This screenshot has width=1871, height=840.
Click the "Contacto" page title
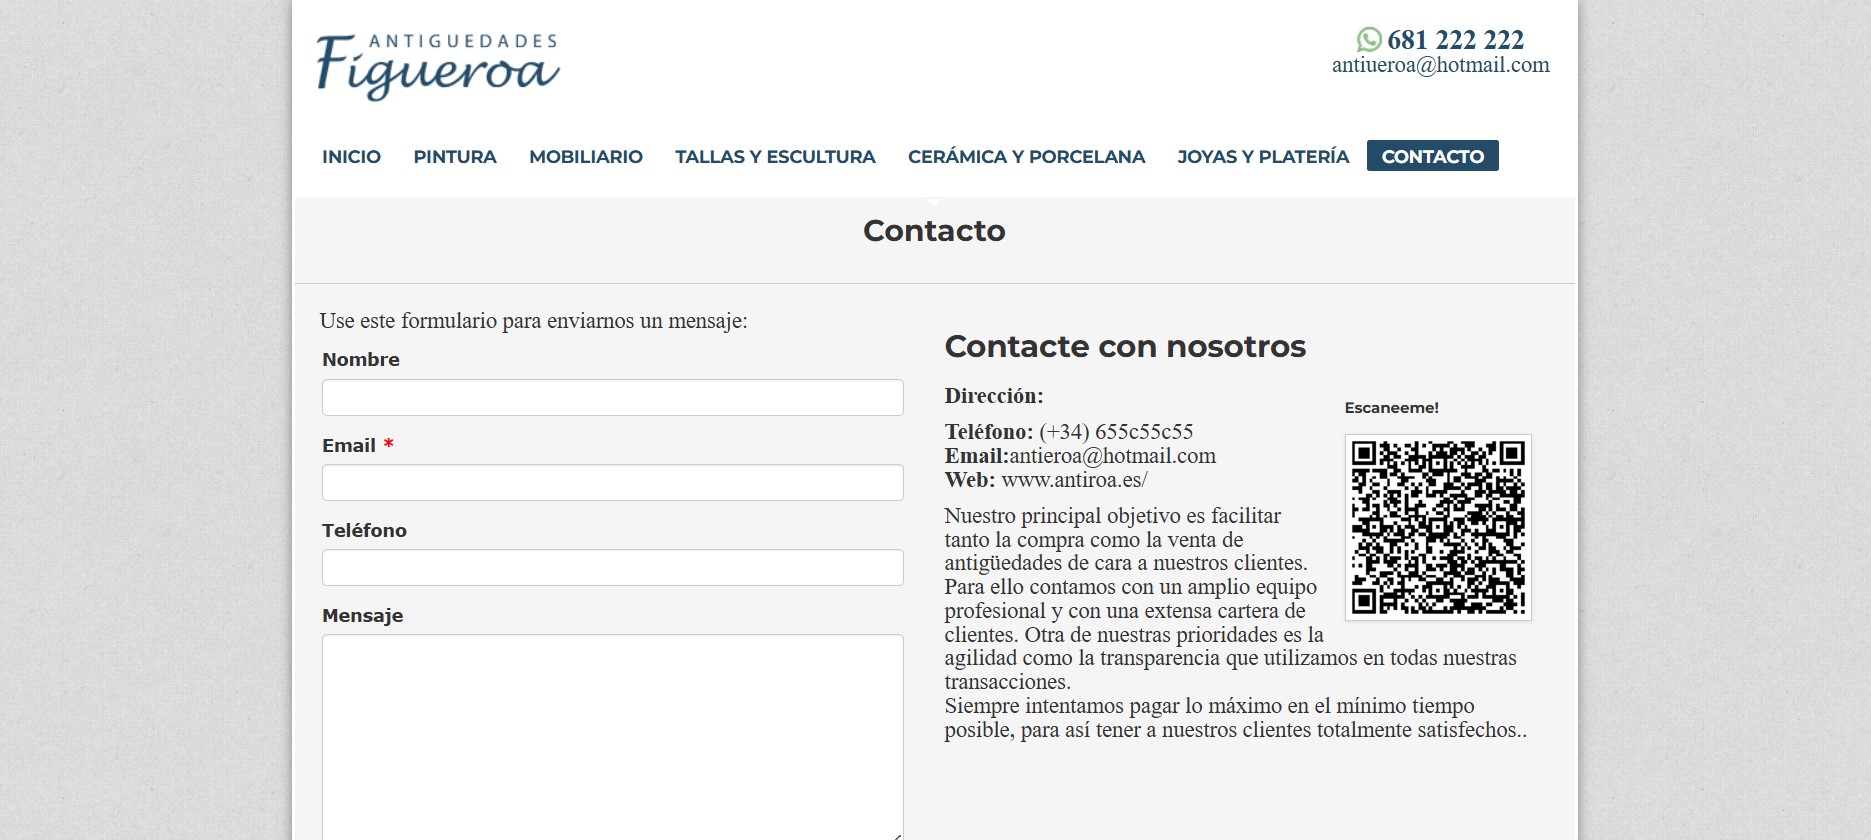tap(934, 231)
